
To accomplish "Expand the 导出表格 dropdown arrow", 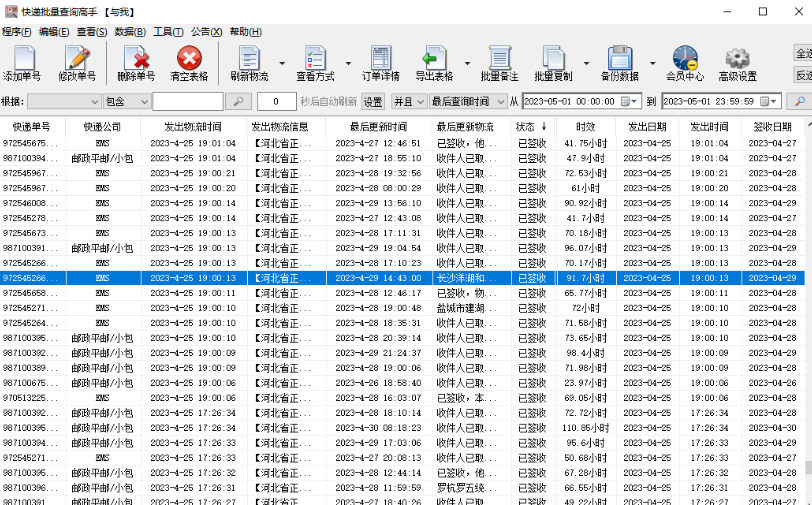I will click(467, 63).
